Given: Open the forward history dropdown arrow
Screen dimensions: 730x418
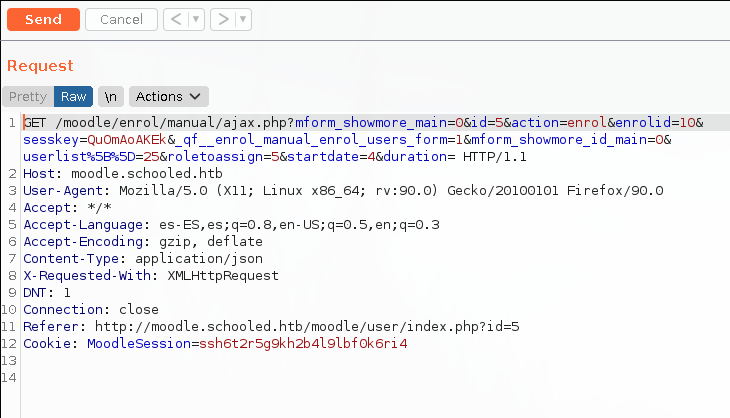Looking at the screenshot, I should tap(243, 19).
